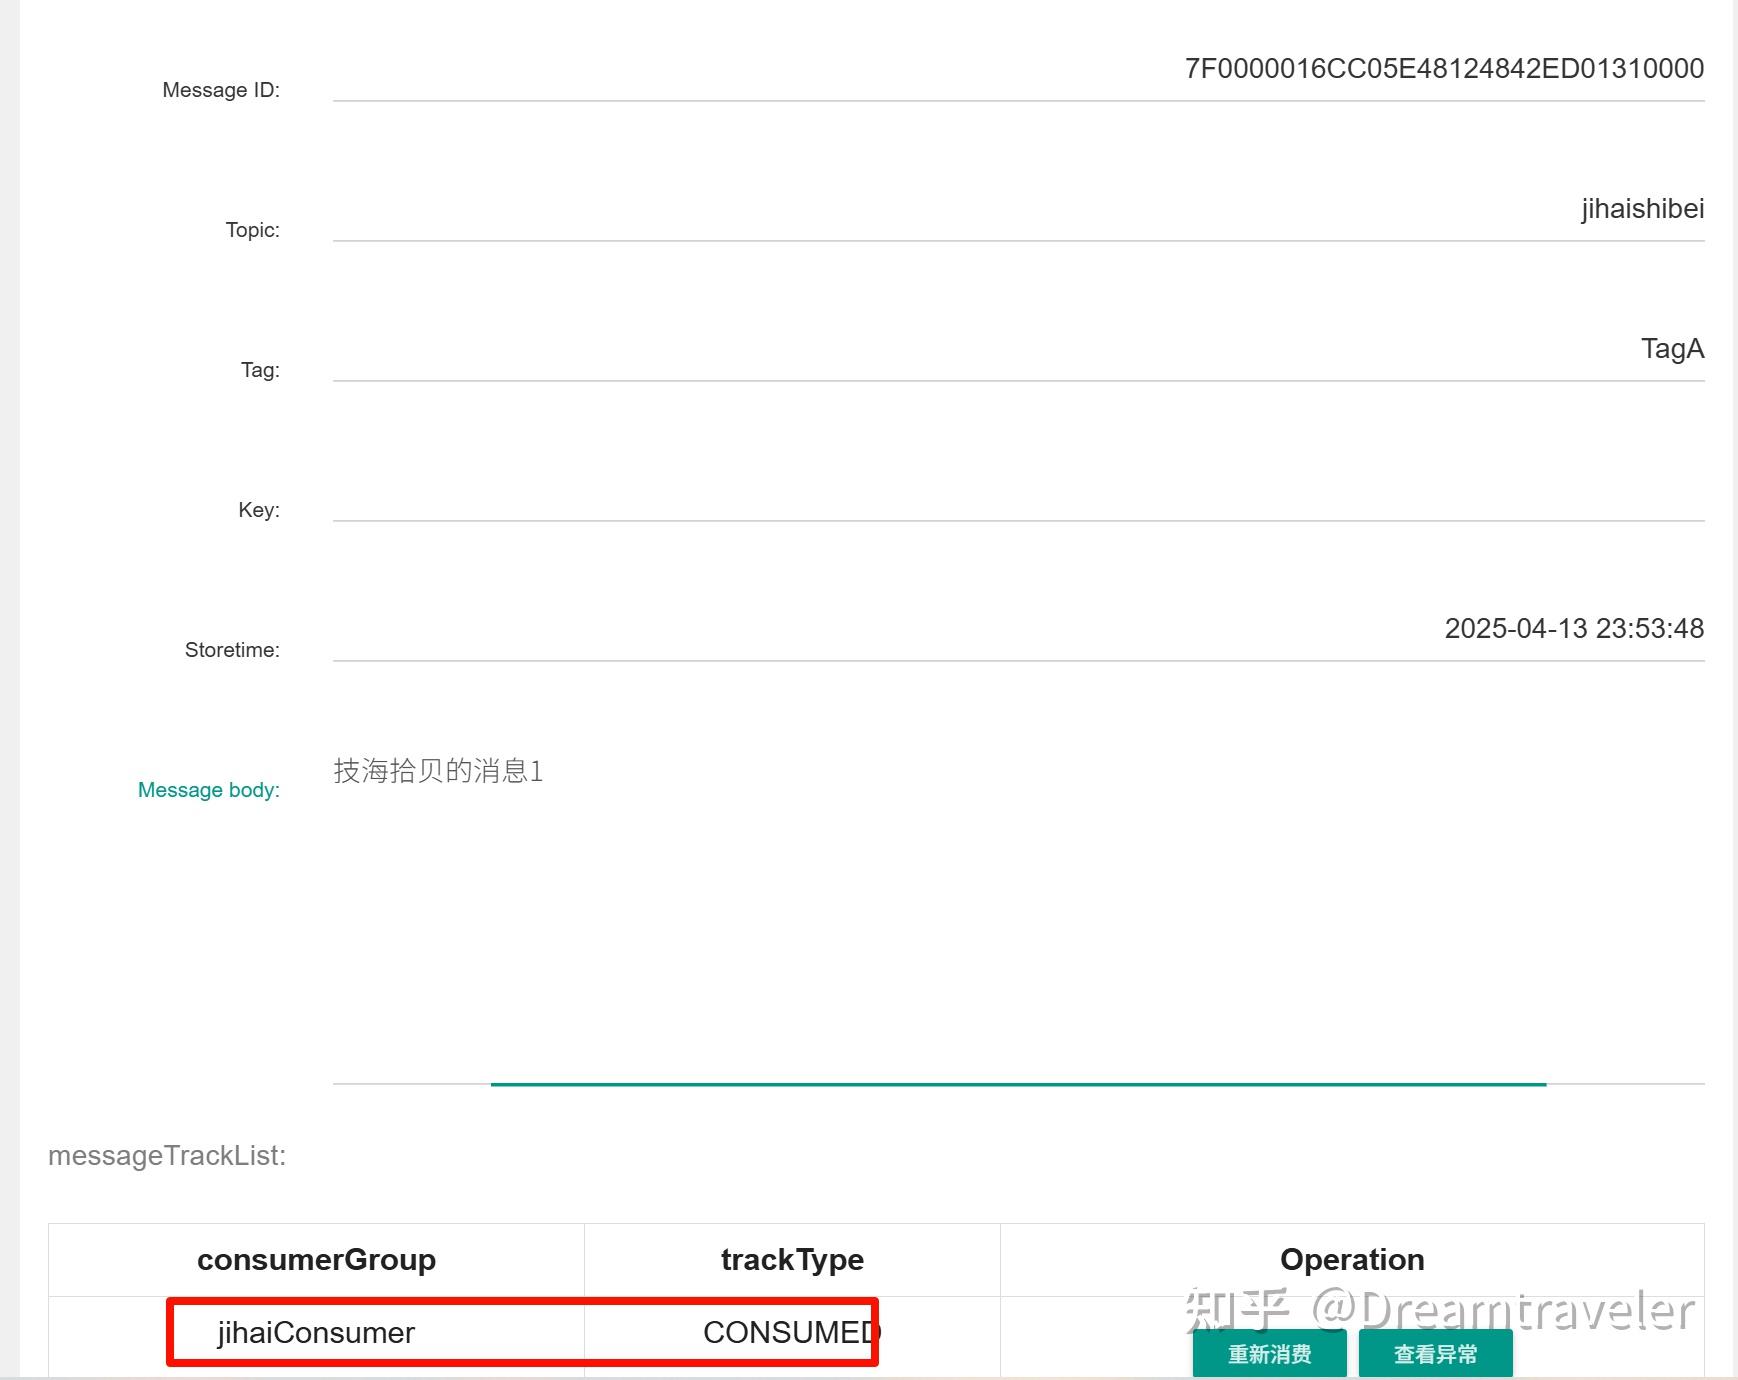Image resolution: width=1738 pixels, height=1380 pixels.
Task: Select the jihaiConsumer table cell
Action: coord(316,1332)
